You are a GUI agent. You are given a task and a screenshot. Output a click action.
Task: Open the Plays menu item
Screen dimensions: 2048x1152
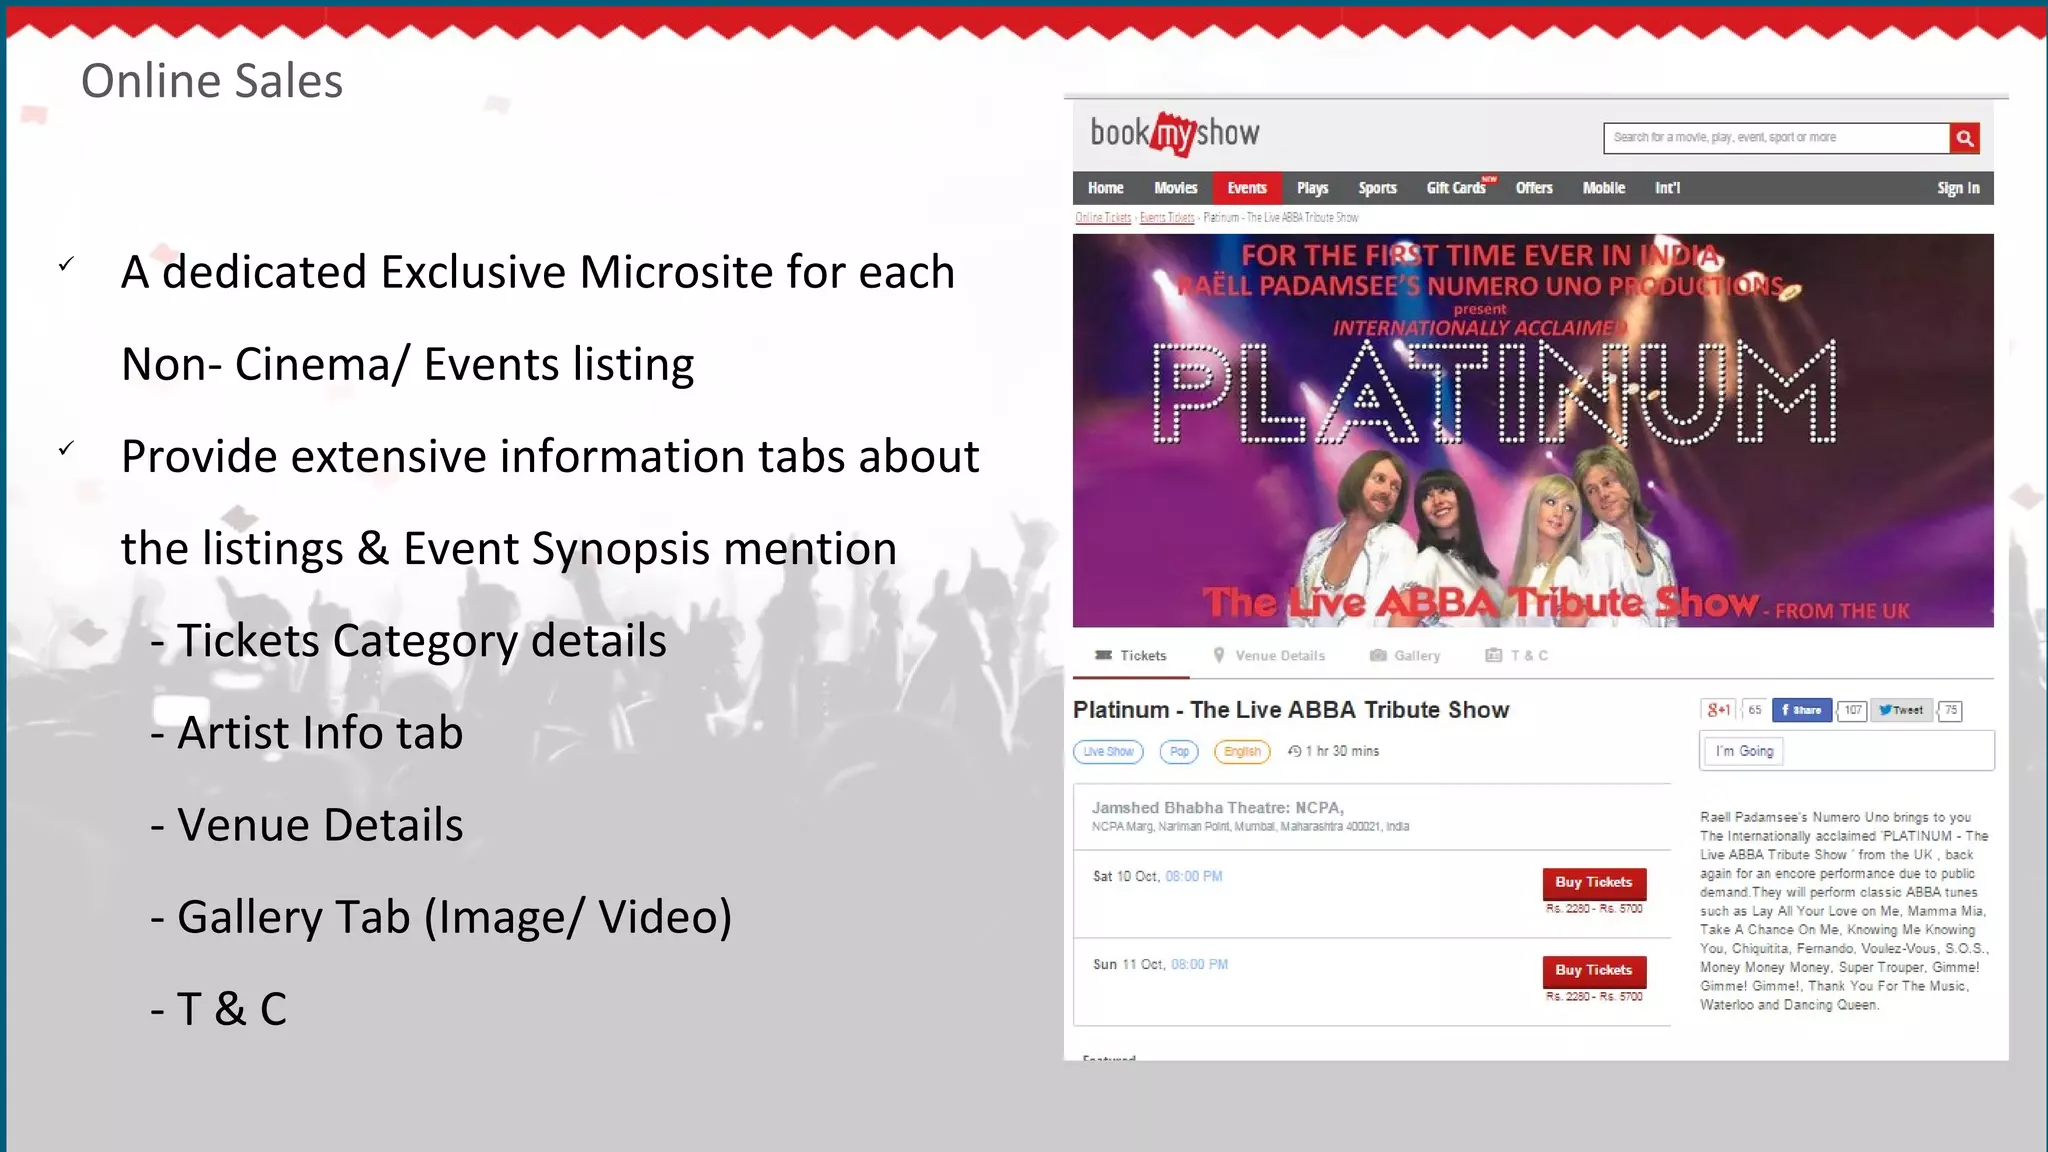[x=1312, y=188]
